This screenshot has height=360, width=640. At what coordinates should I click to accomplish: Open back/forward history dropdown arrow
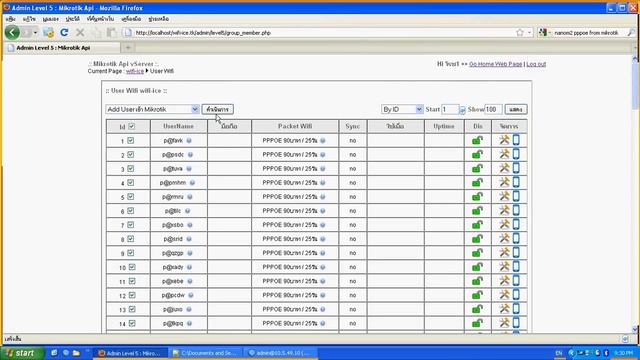tap(35, 32)
